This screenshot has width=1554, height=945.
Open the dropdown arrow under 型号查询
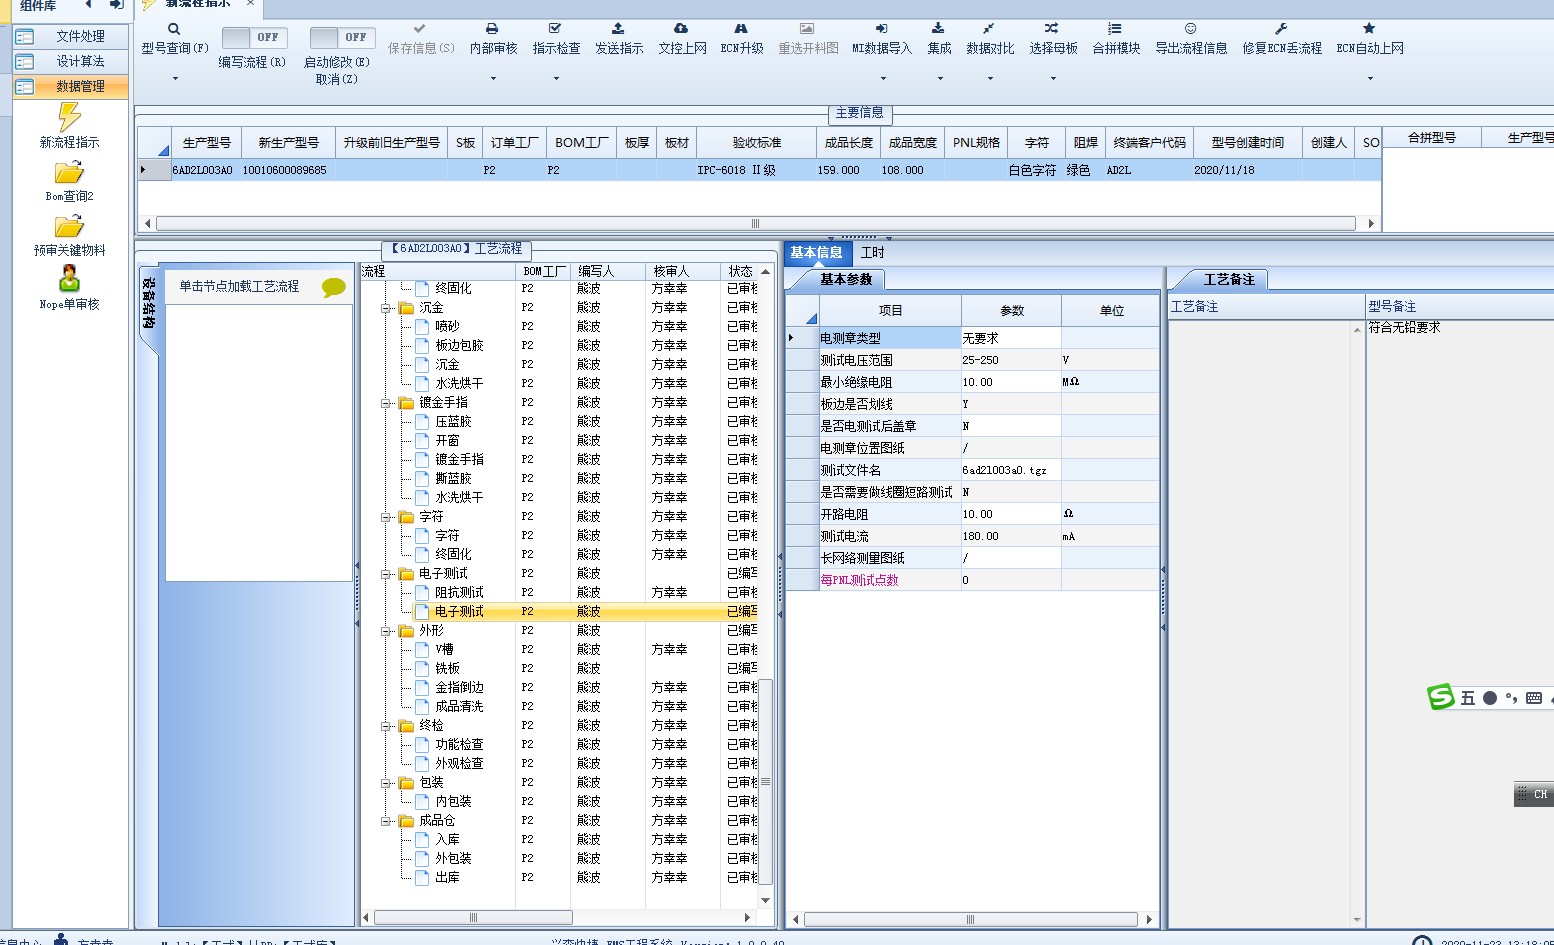click(175, 78)
